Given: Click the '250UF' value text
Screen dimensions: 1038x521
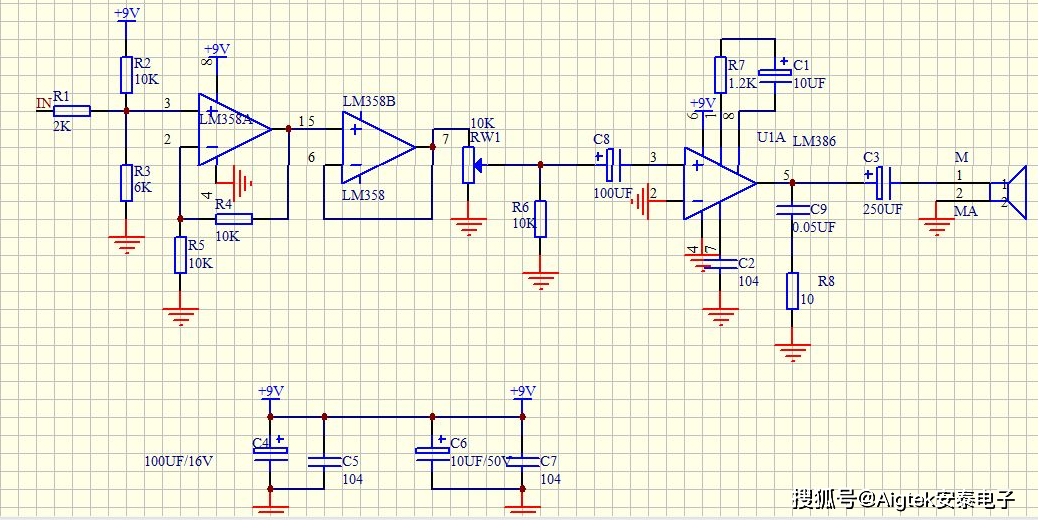Looking at the screenshot, I should point(882,209).
